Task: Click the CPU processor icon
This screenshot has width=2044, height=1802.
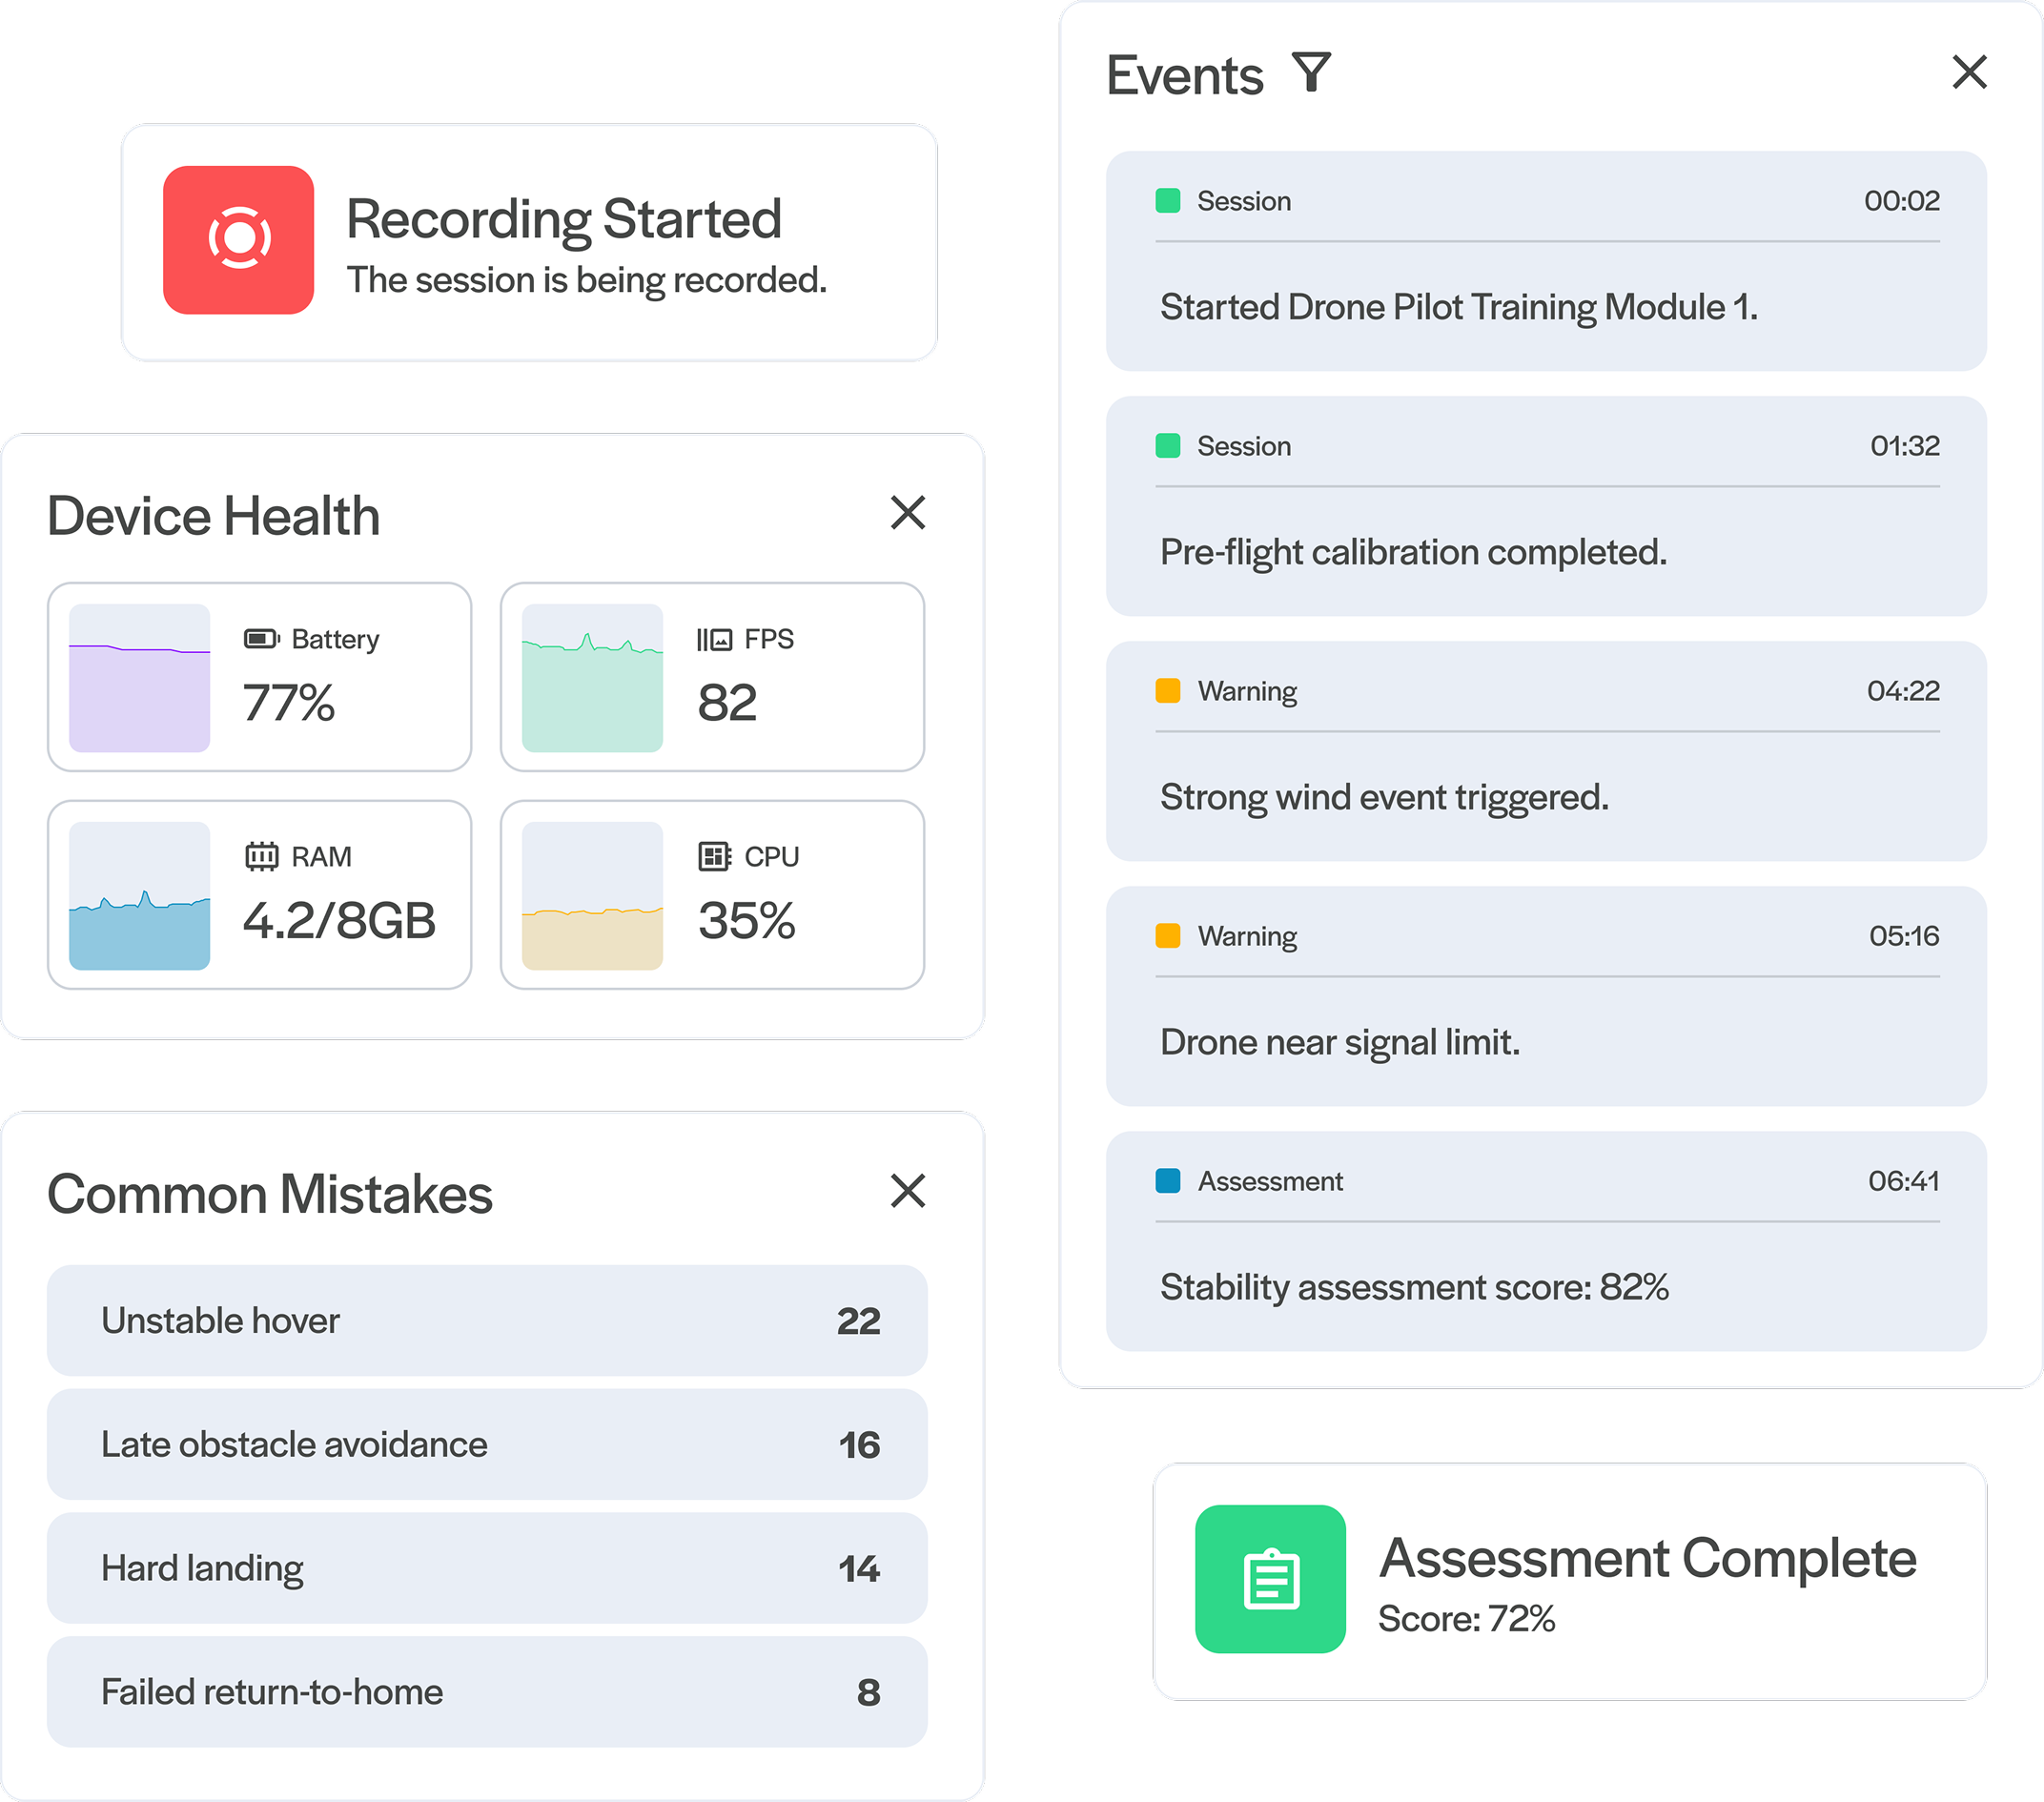Action: (x=714, y=857)
